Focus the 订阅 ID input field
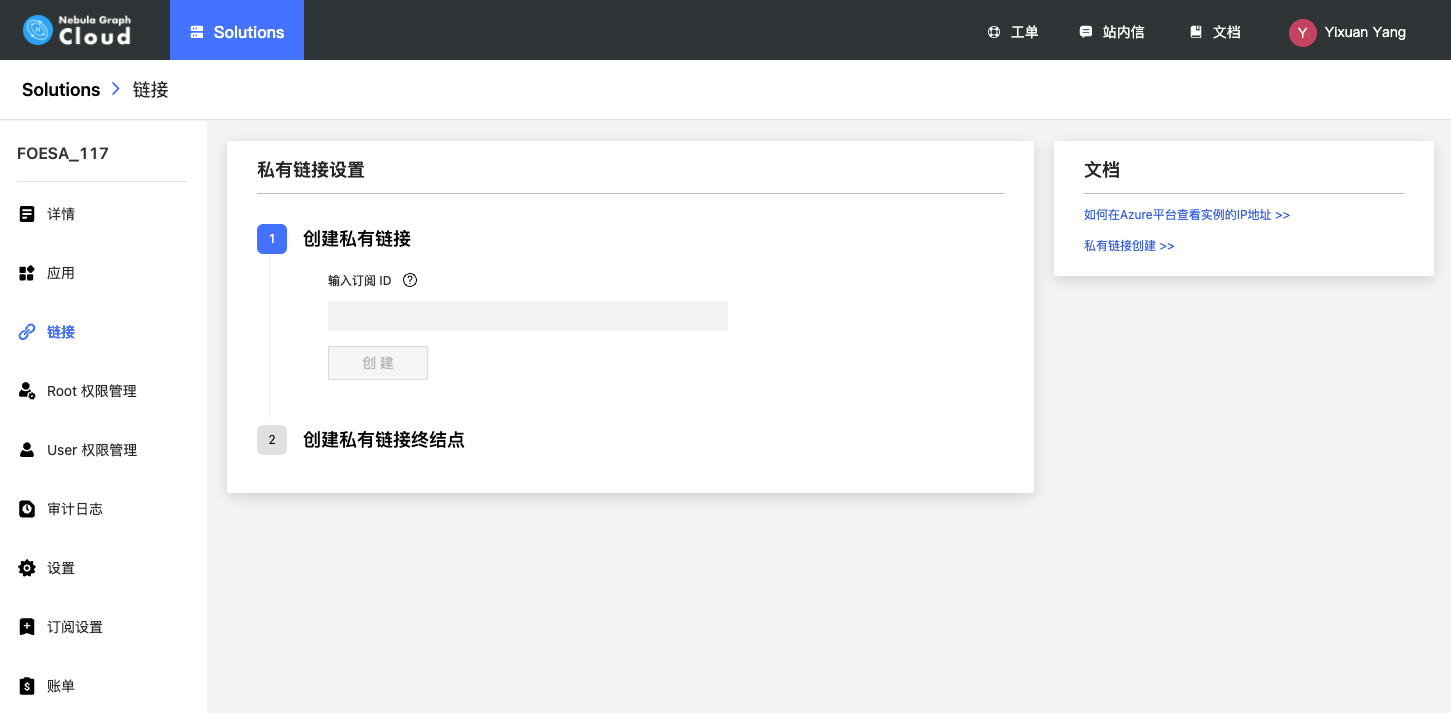Screen dimensions: 1451x713 point(527,316)
